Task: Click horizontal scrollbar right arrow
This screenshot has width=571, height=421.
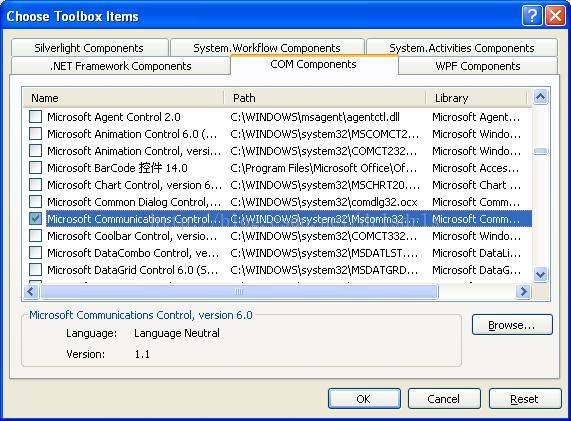Action: pos(523,291)
